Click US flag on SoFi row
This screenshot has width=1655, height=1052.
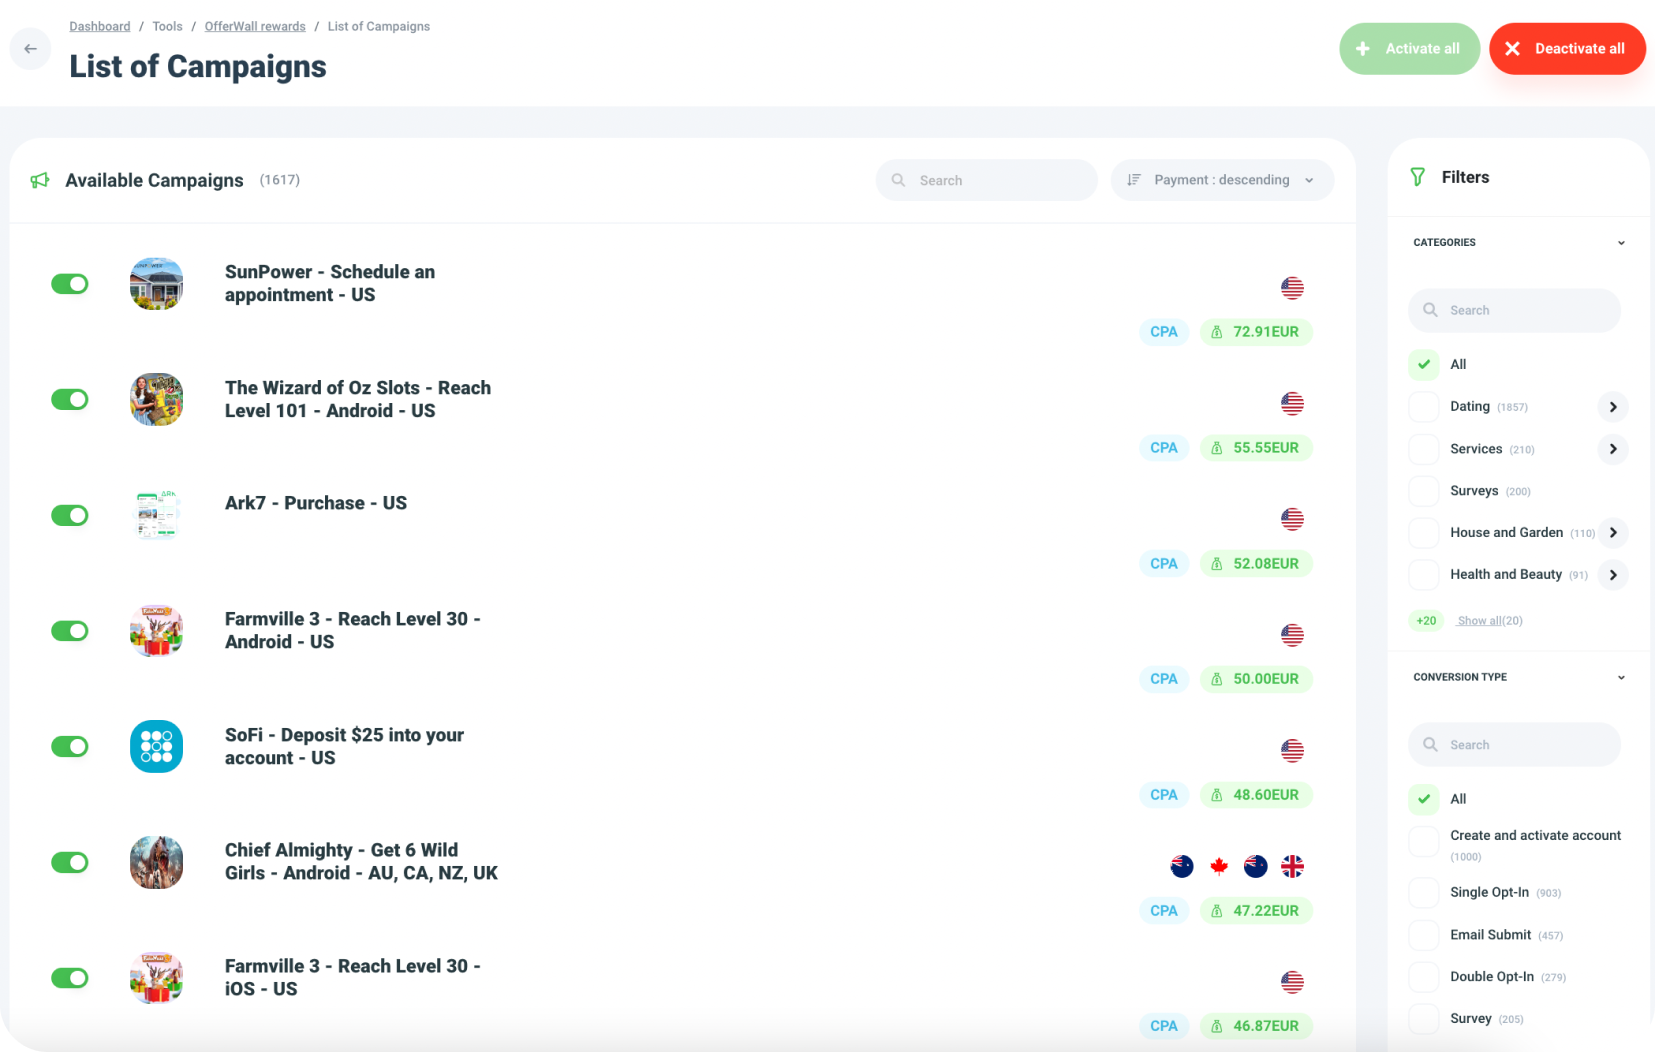[x=1292, y=750]
